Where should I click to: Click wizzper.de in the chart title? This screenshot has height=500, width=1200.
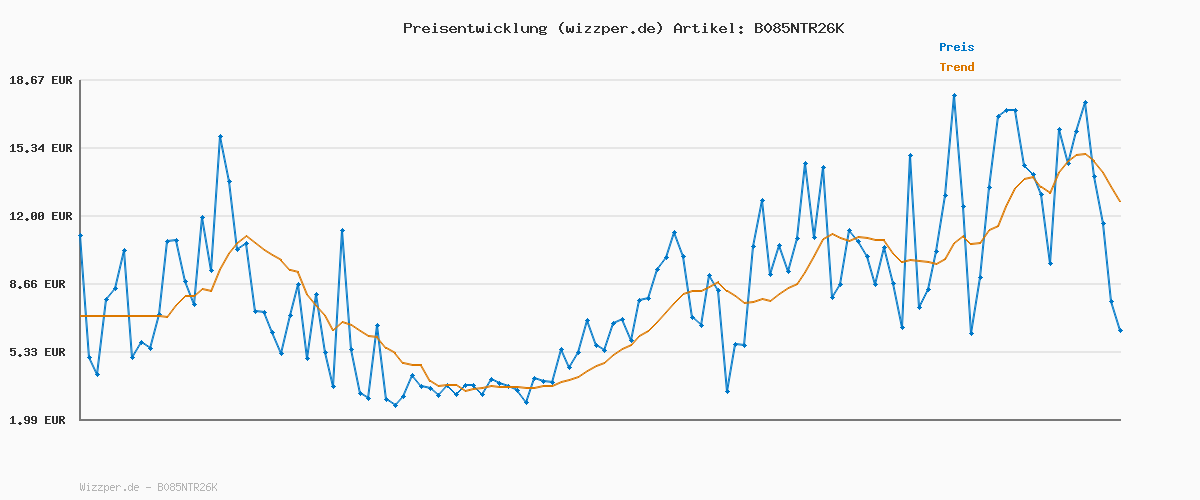(x=608, y=28)
